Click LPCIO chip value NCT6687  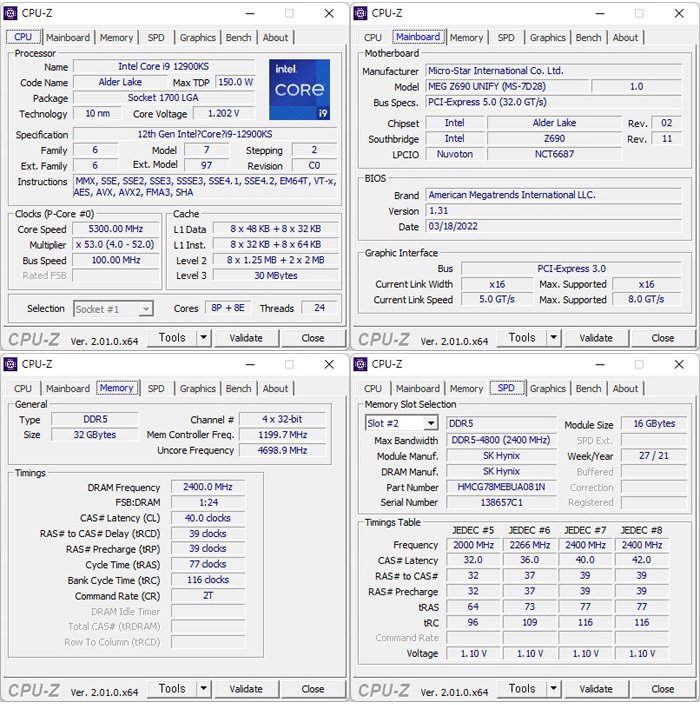click(x=554, y=154)
